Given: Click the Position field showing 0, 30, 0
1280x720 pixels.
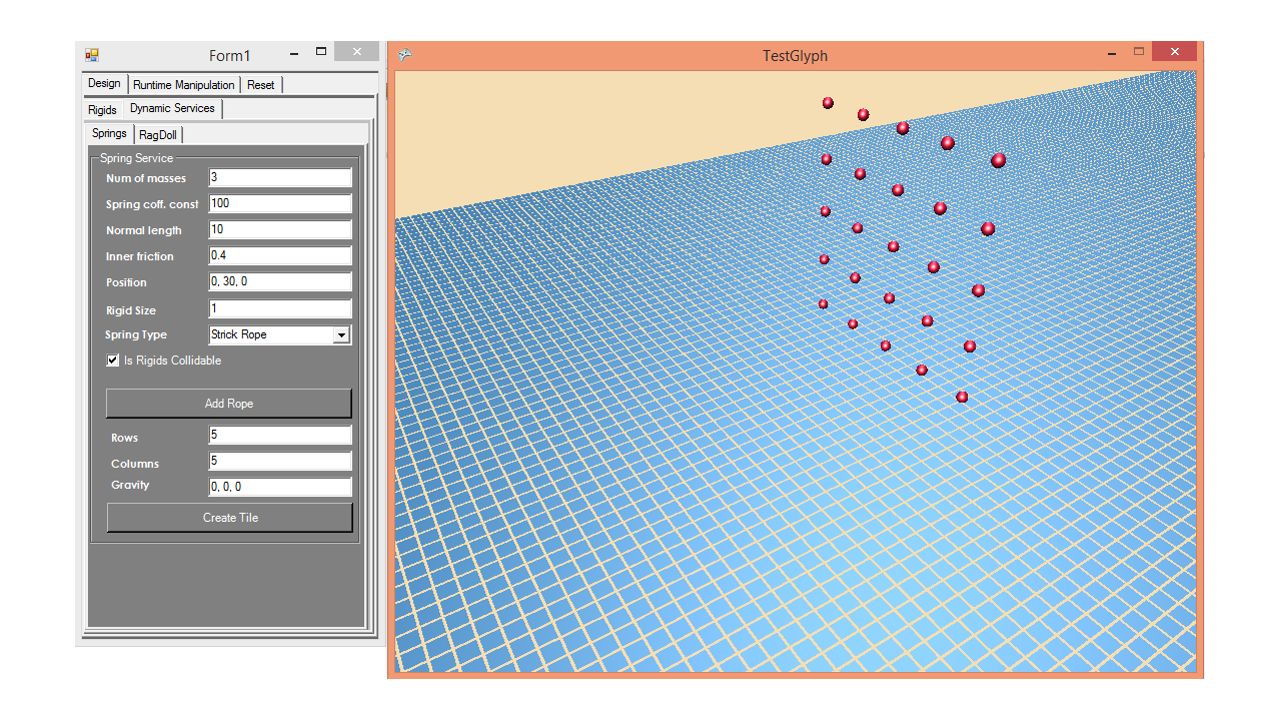Looking at the screenshot, I should [280, 282].
